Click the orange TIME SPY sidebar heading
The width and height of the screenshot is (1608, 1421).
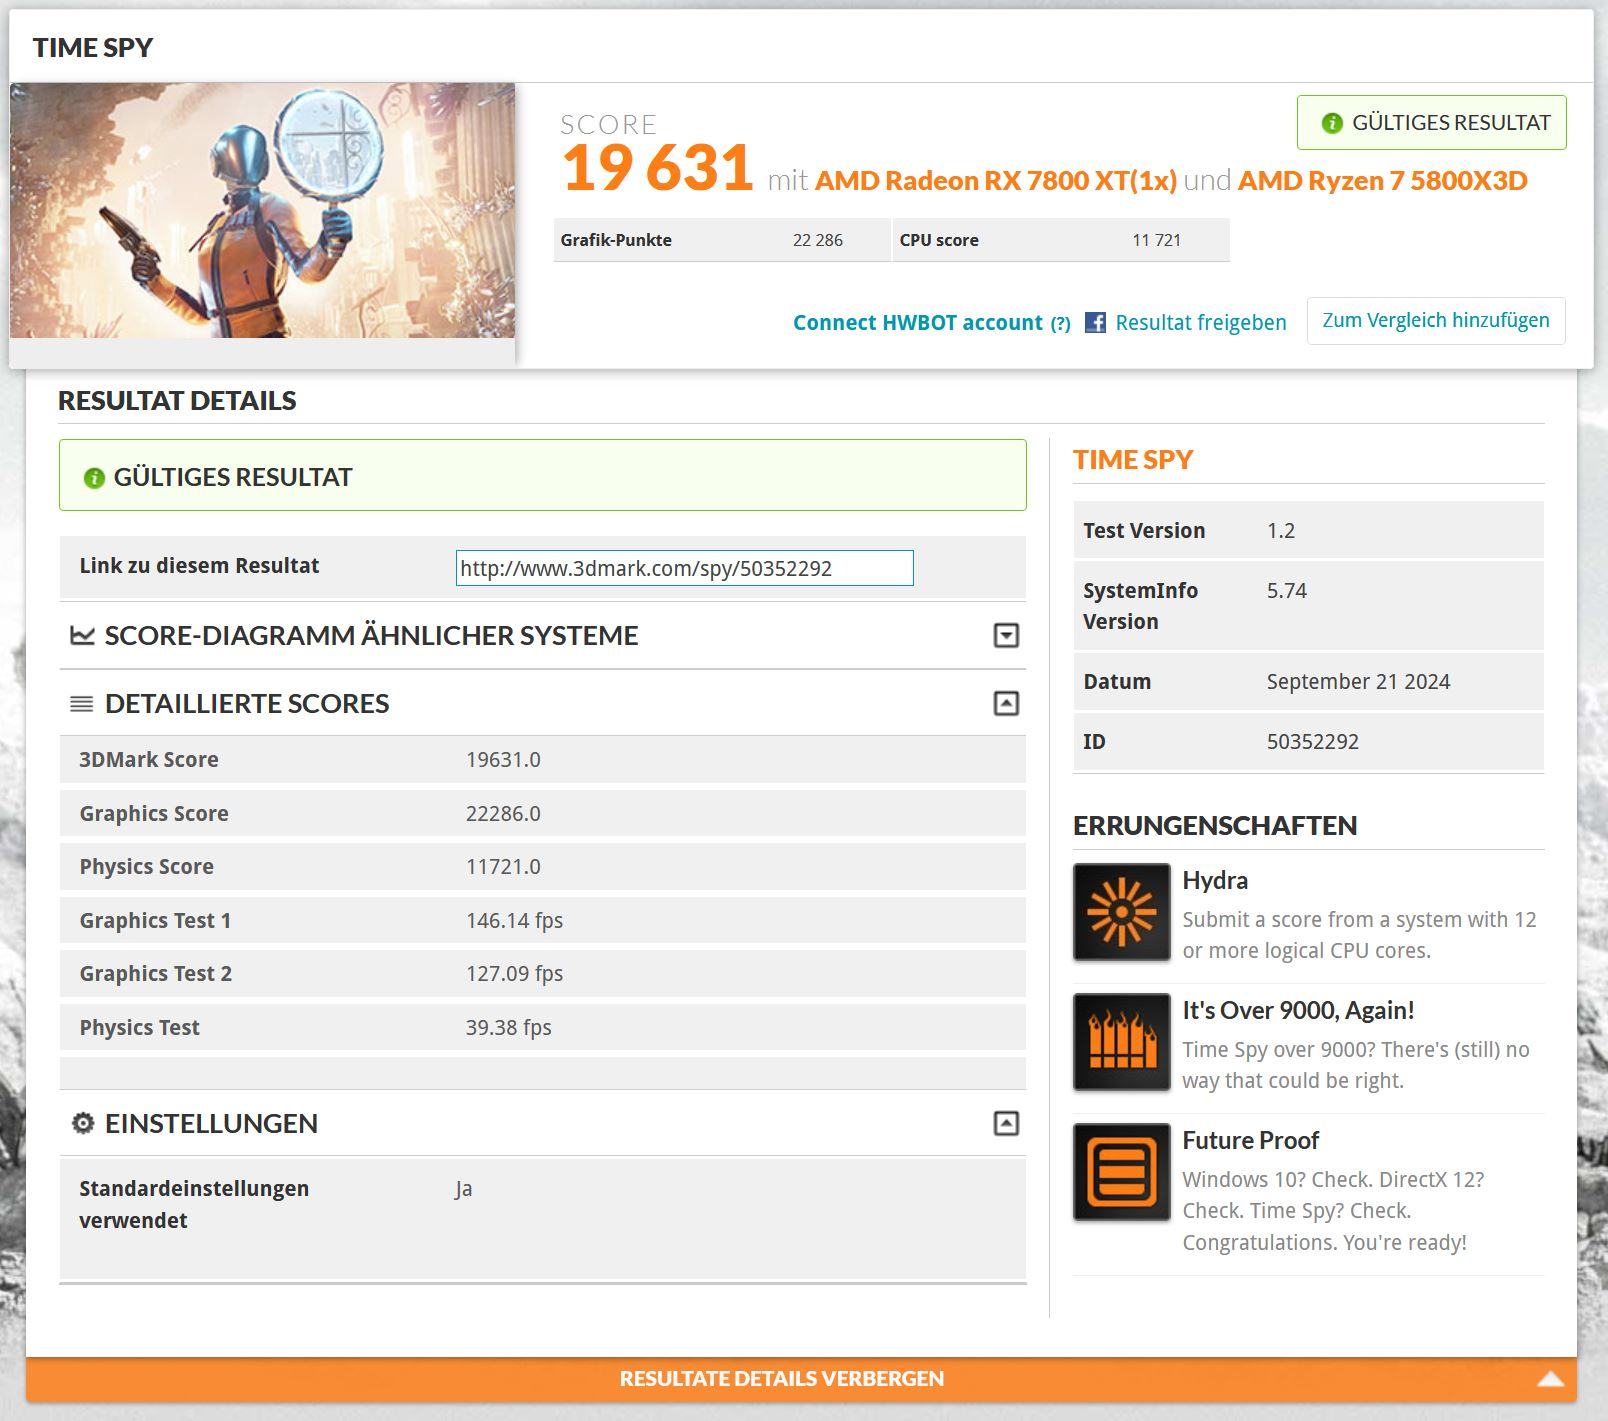coord(1133,459)
